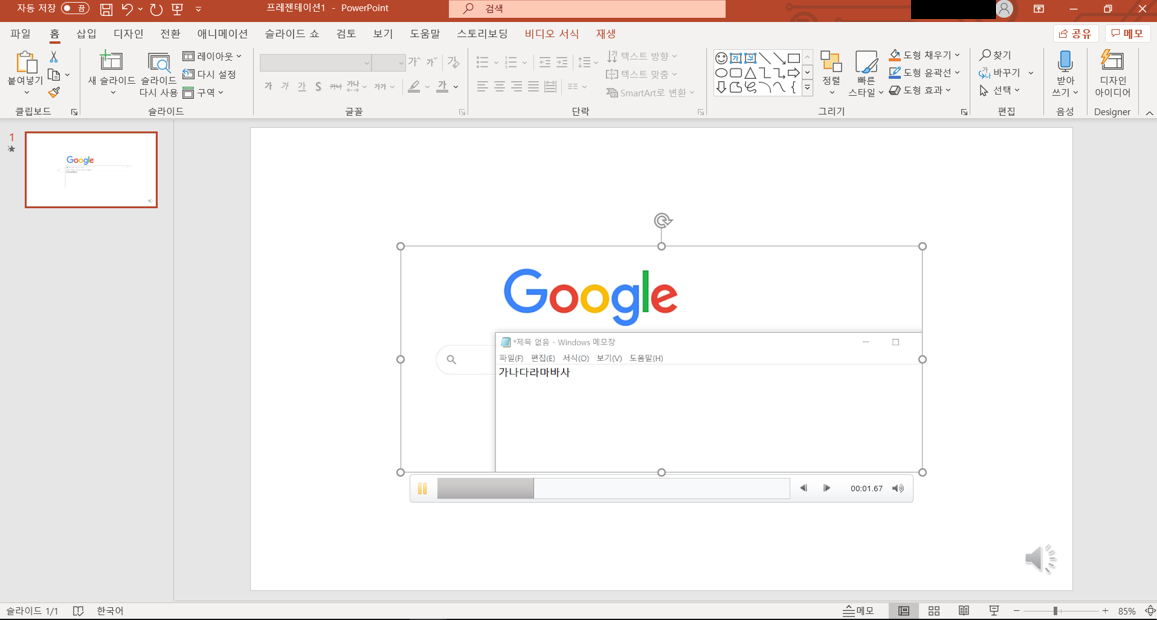Switch to the Transitions (전환) tab
The height and width of the screenshot is (620, 1157).
[x=170, y=34]
